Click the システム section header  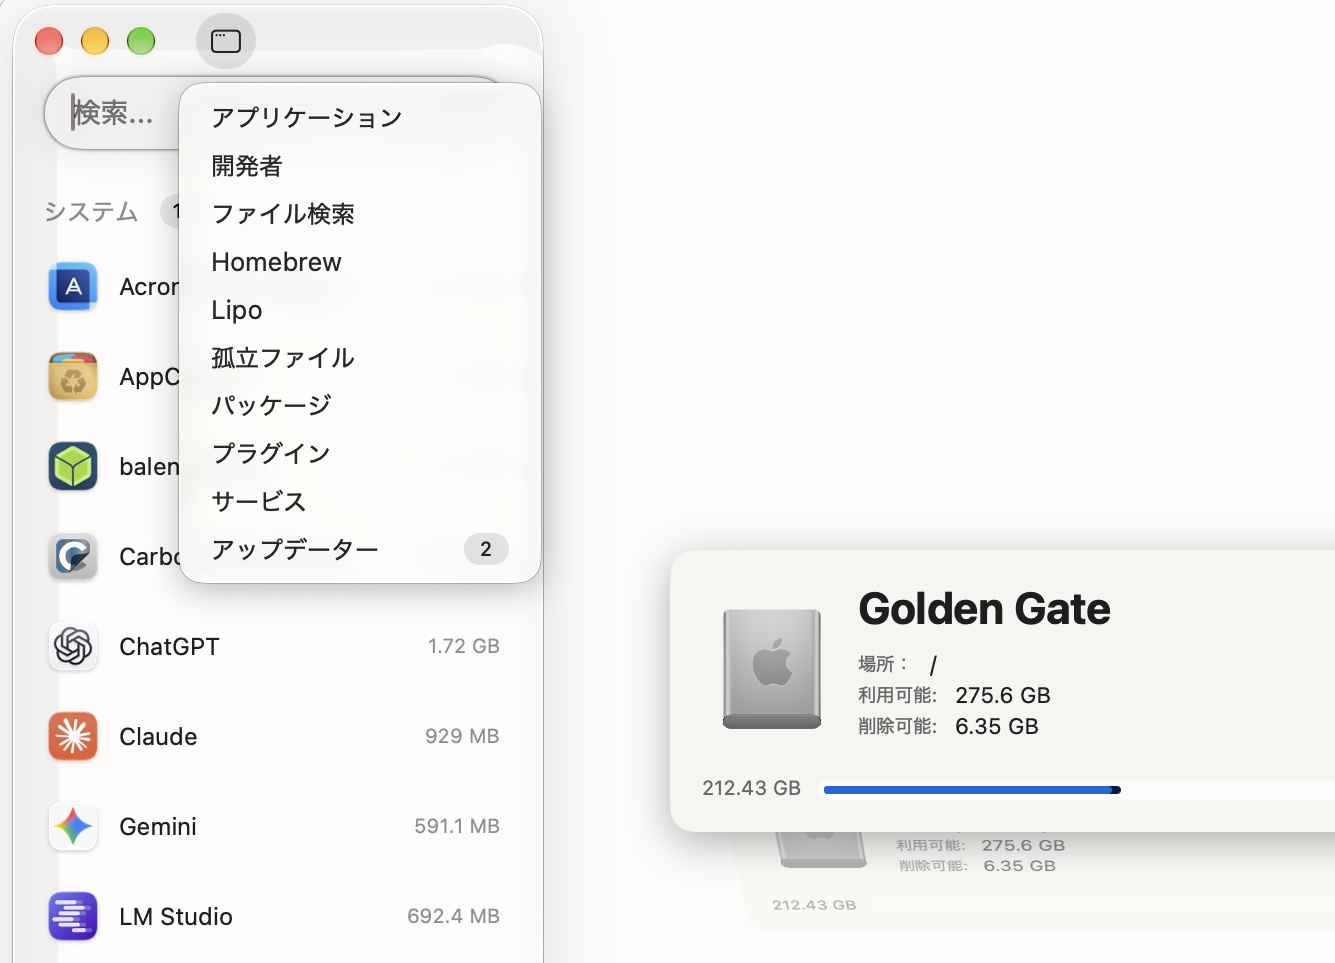tap(91, 212)
